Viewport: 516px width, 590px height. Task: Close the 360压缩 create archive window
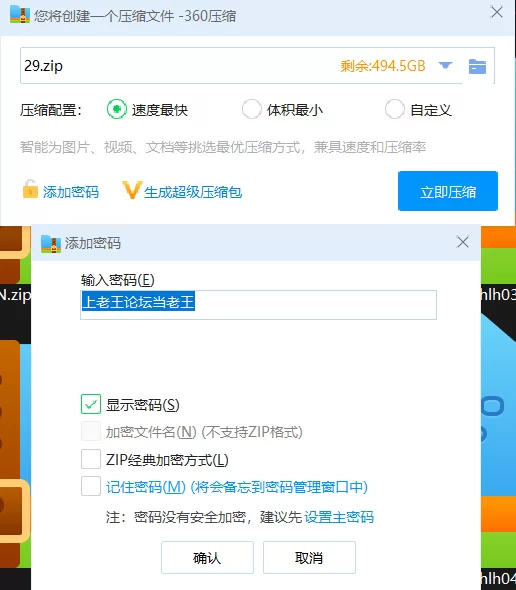(x=497, y=12)
